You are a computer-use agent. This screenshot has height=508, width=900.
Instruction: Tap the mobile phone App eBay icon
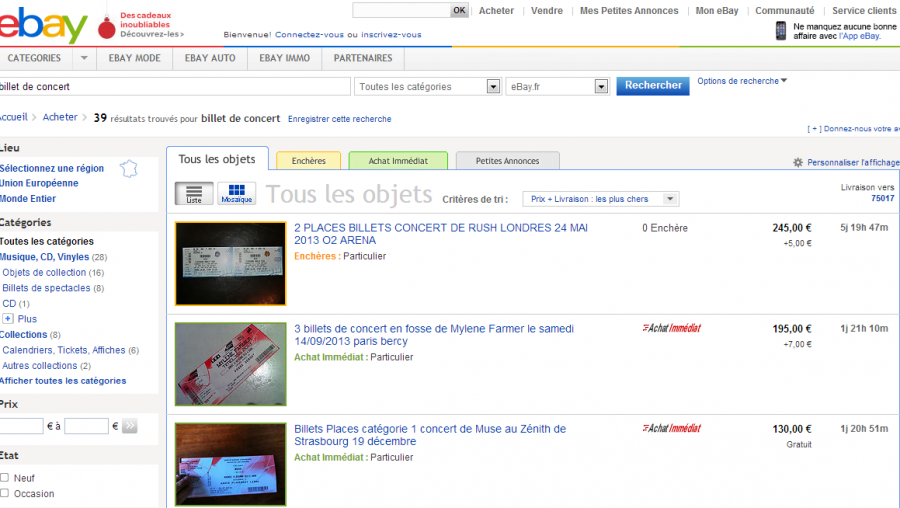pos(781,30)
